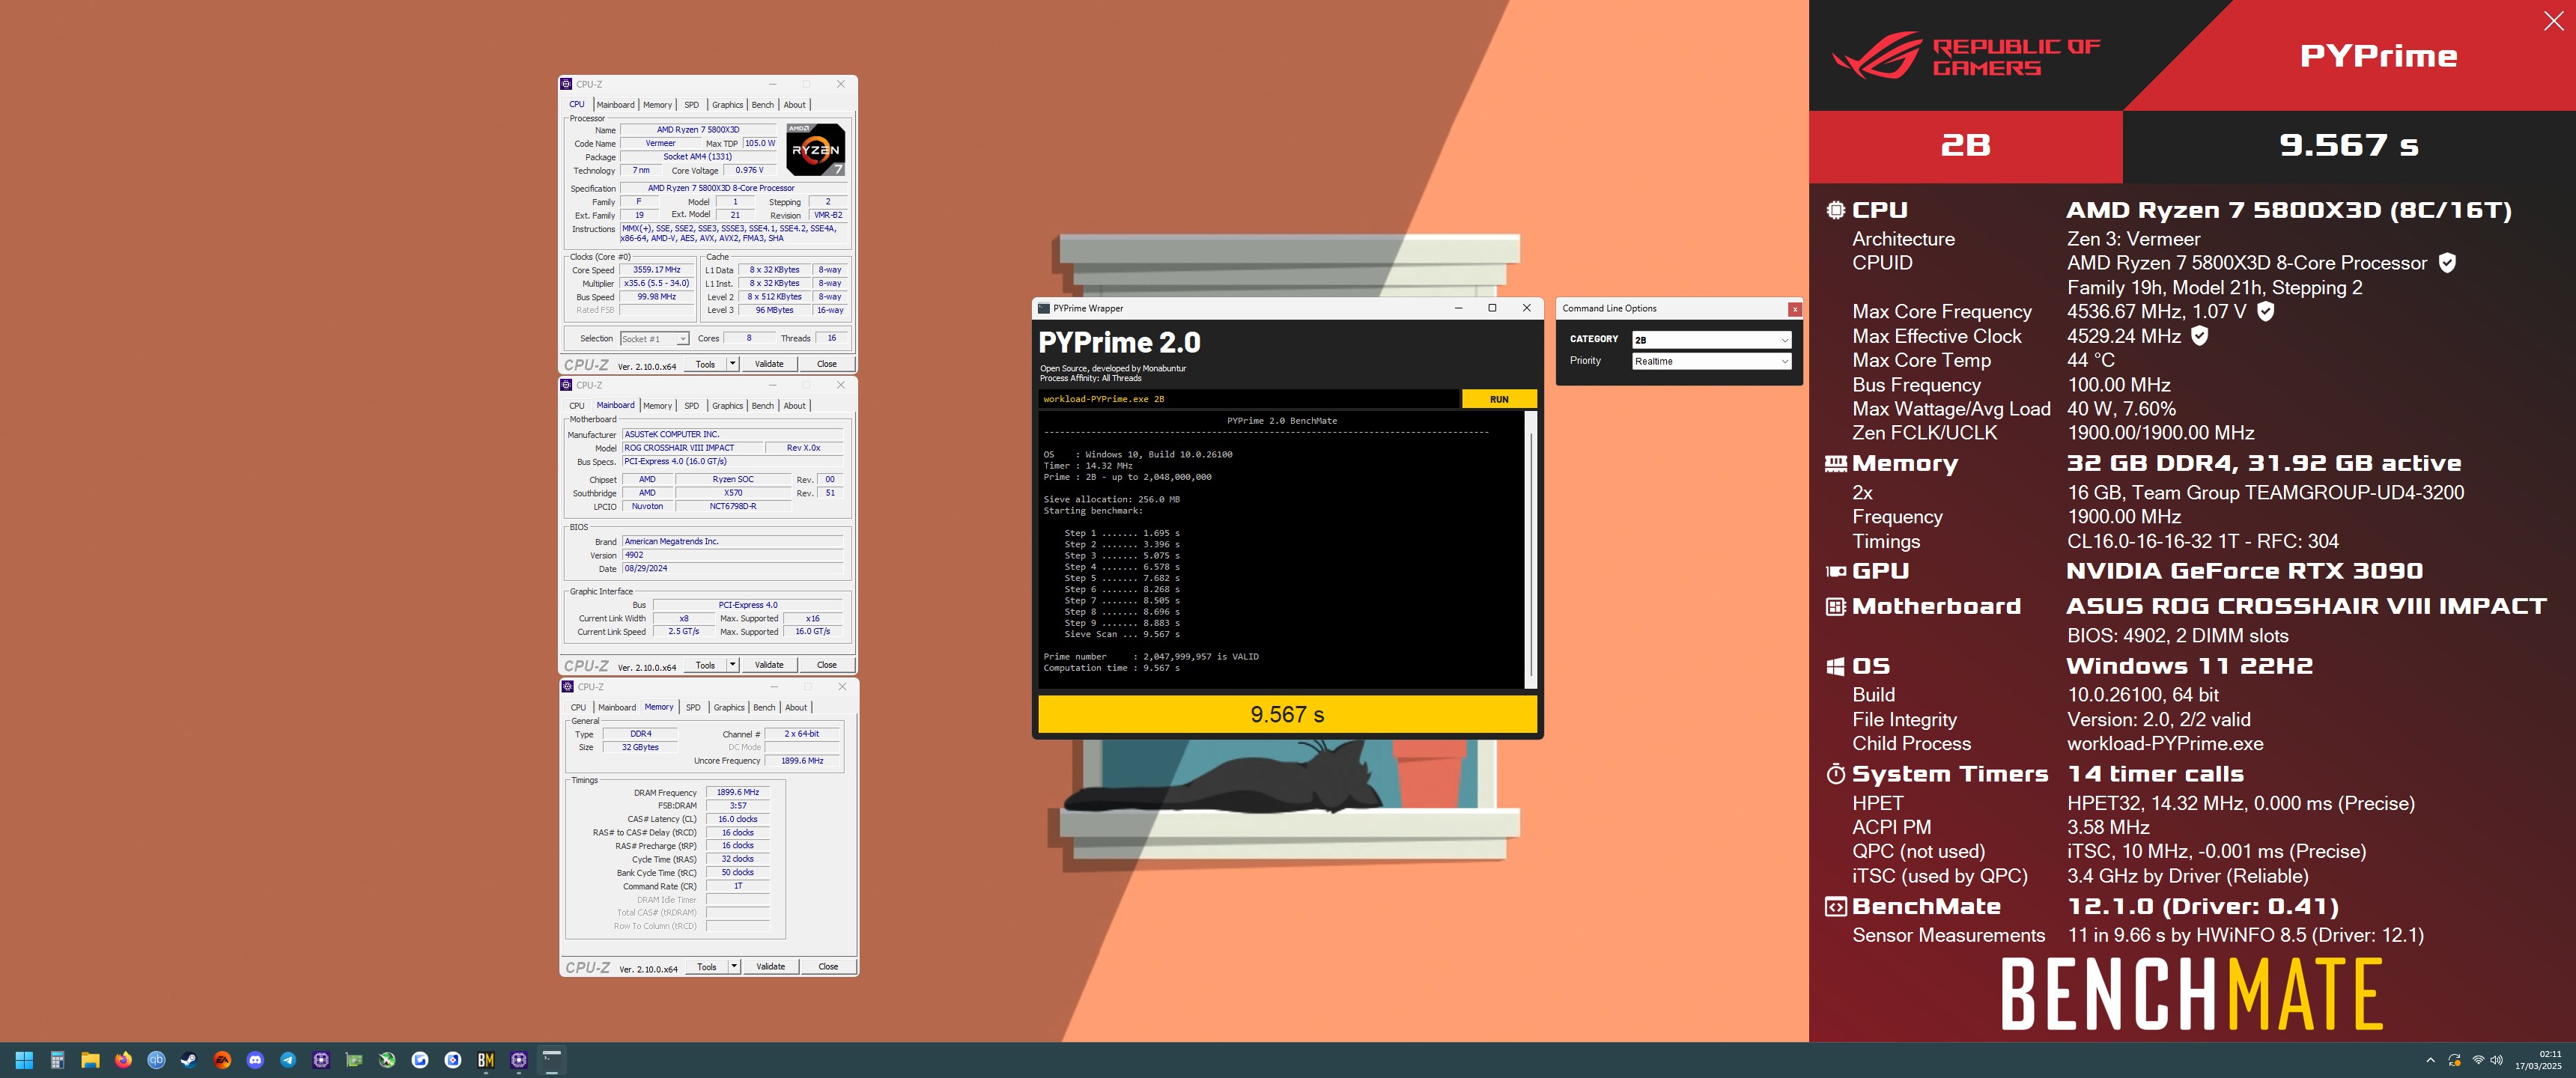Click the Core Speed 3559.17 MHz value
This screenshot has height=1078, width=2576.
pyautogui.click(x=656, y=270)
